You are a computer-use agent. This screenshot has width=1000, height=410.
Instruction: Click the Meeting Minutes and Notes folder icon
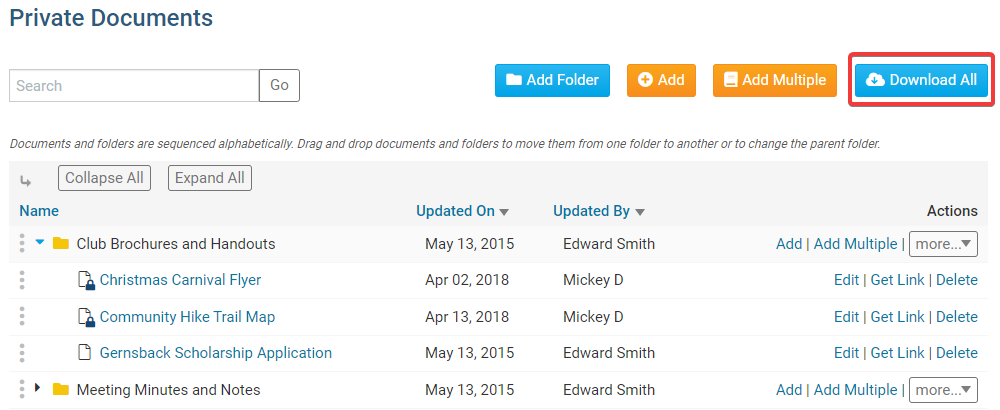(61, 390)
